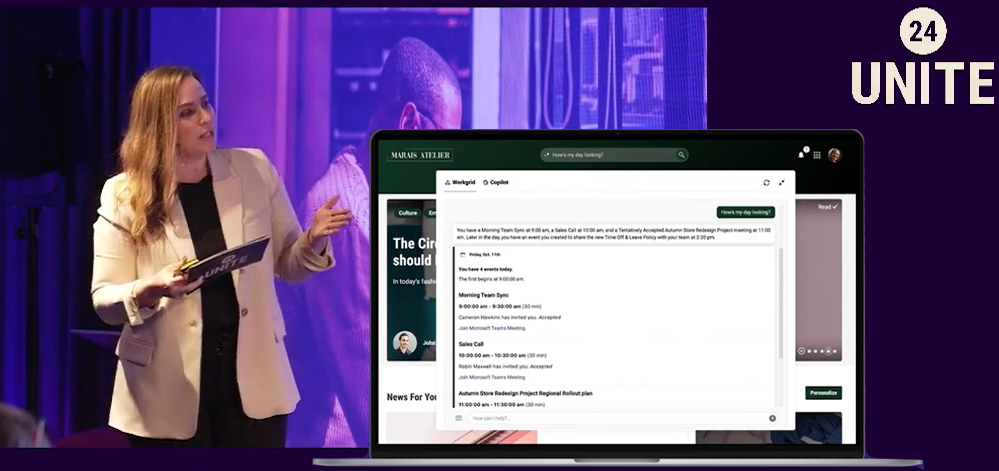The image size is (999, 471).
Task: Collapse the assistant panel with the arrows icon
Action: [782, 182]
